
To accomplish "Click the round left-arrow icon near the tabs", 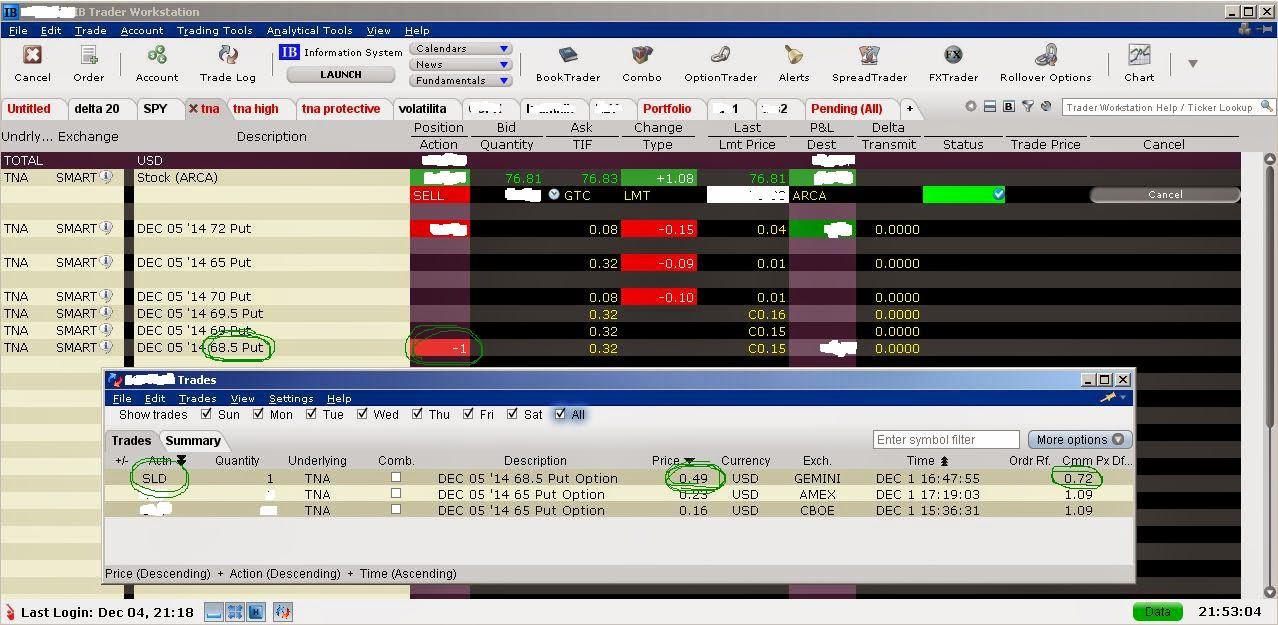I will 970,107.
